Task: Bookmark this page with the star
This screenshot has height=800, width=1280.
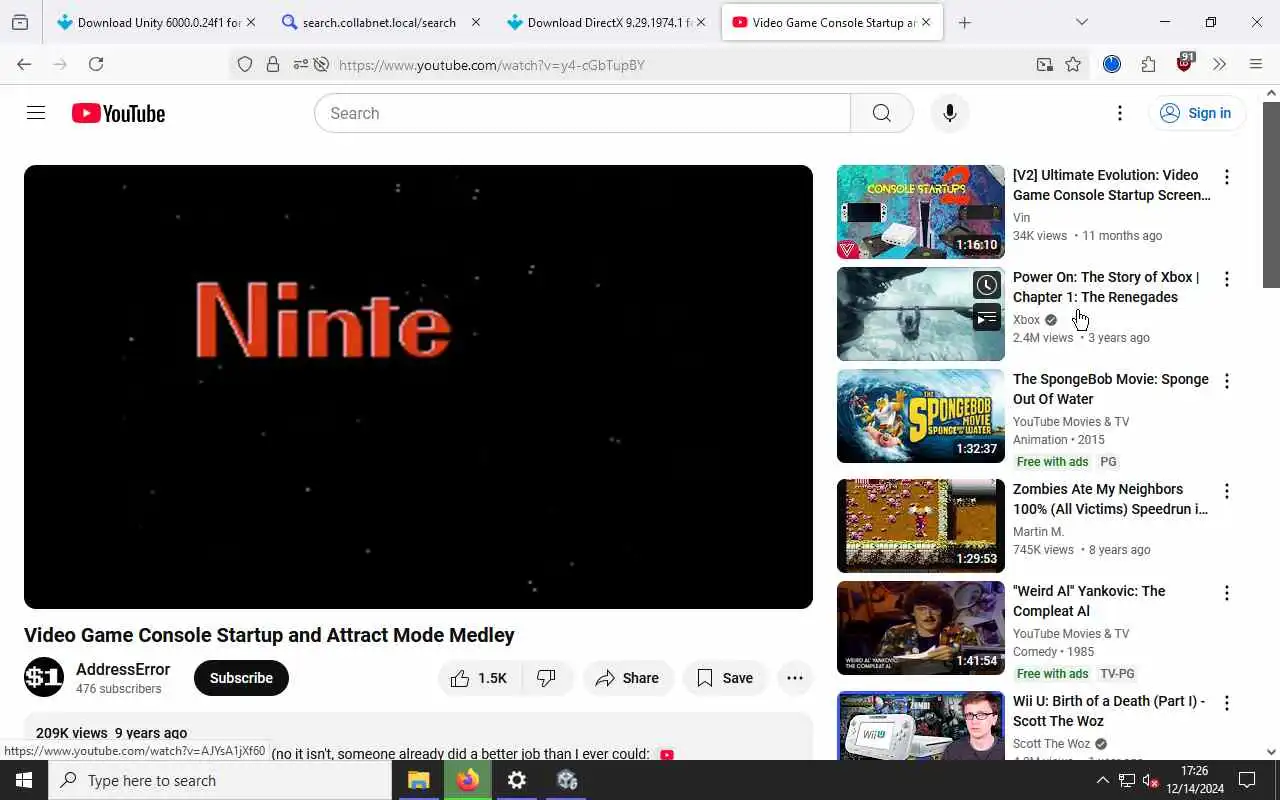Action: [x=1073, y=64]
